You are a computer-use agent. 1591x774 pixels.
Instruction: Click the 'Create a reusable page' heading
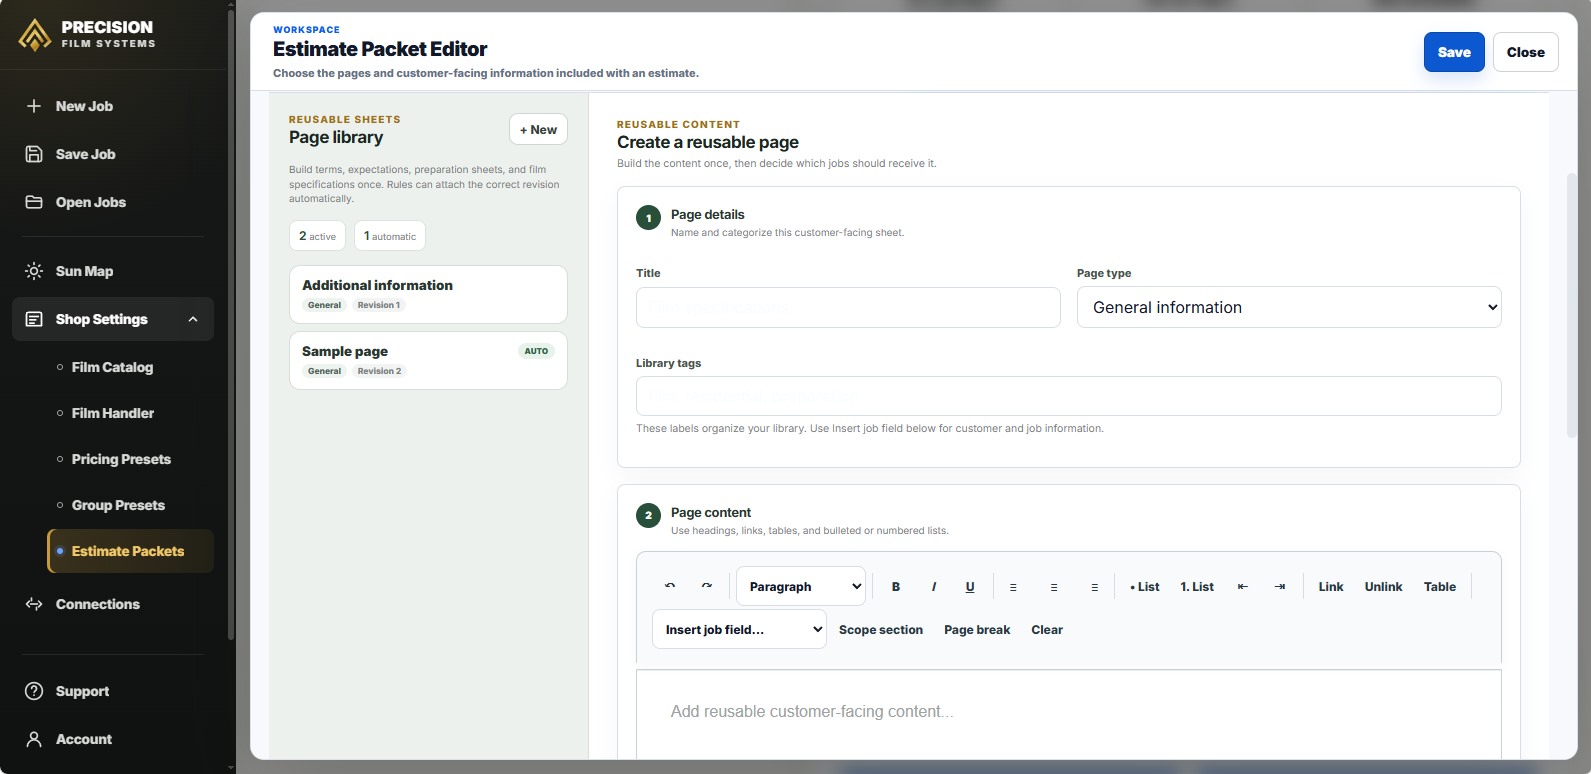click(x=708, y=142)
